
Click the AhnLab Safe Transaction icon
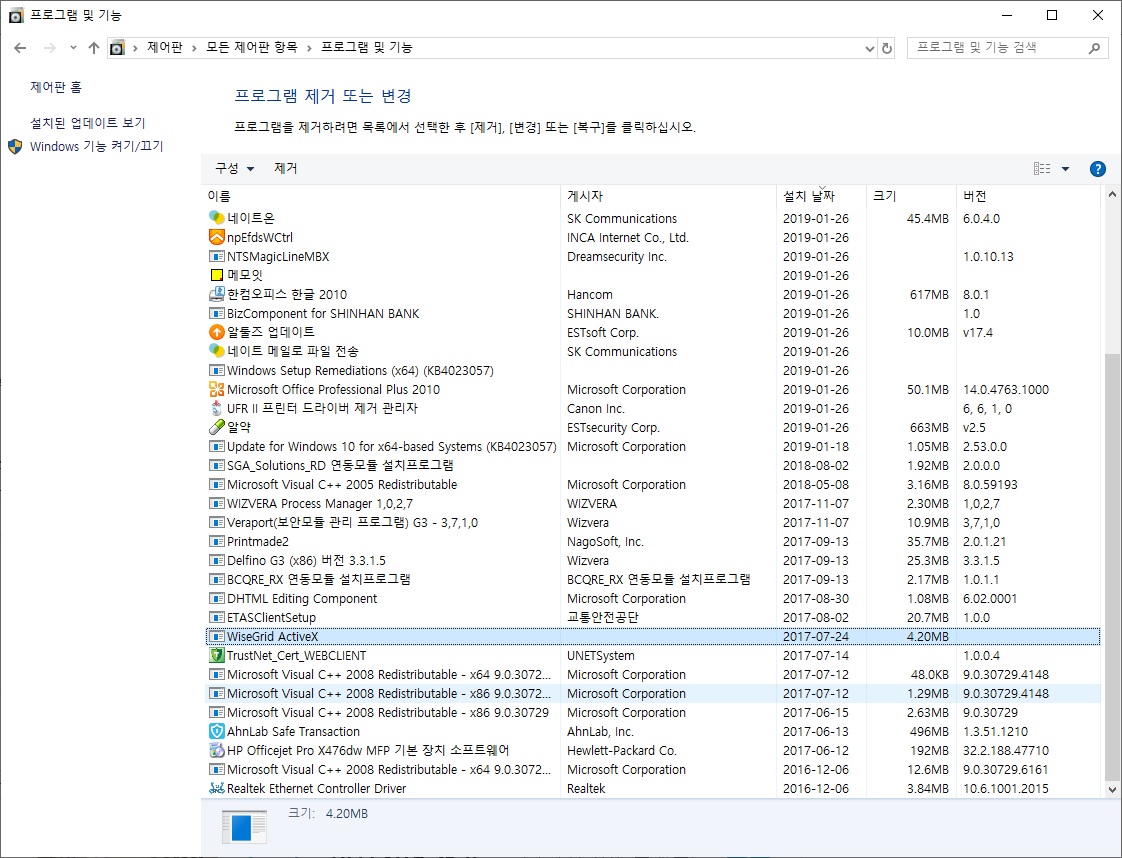216,731
